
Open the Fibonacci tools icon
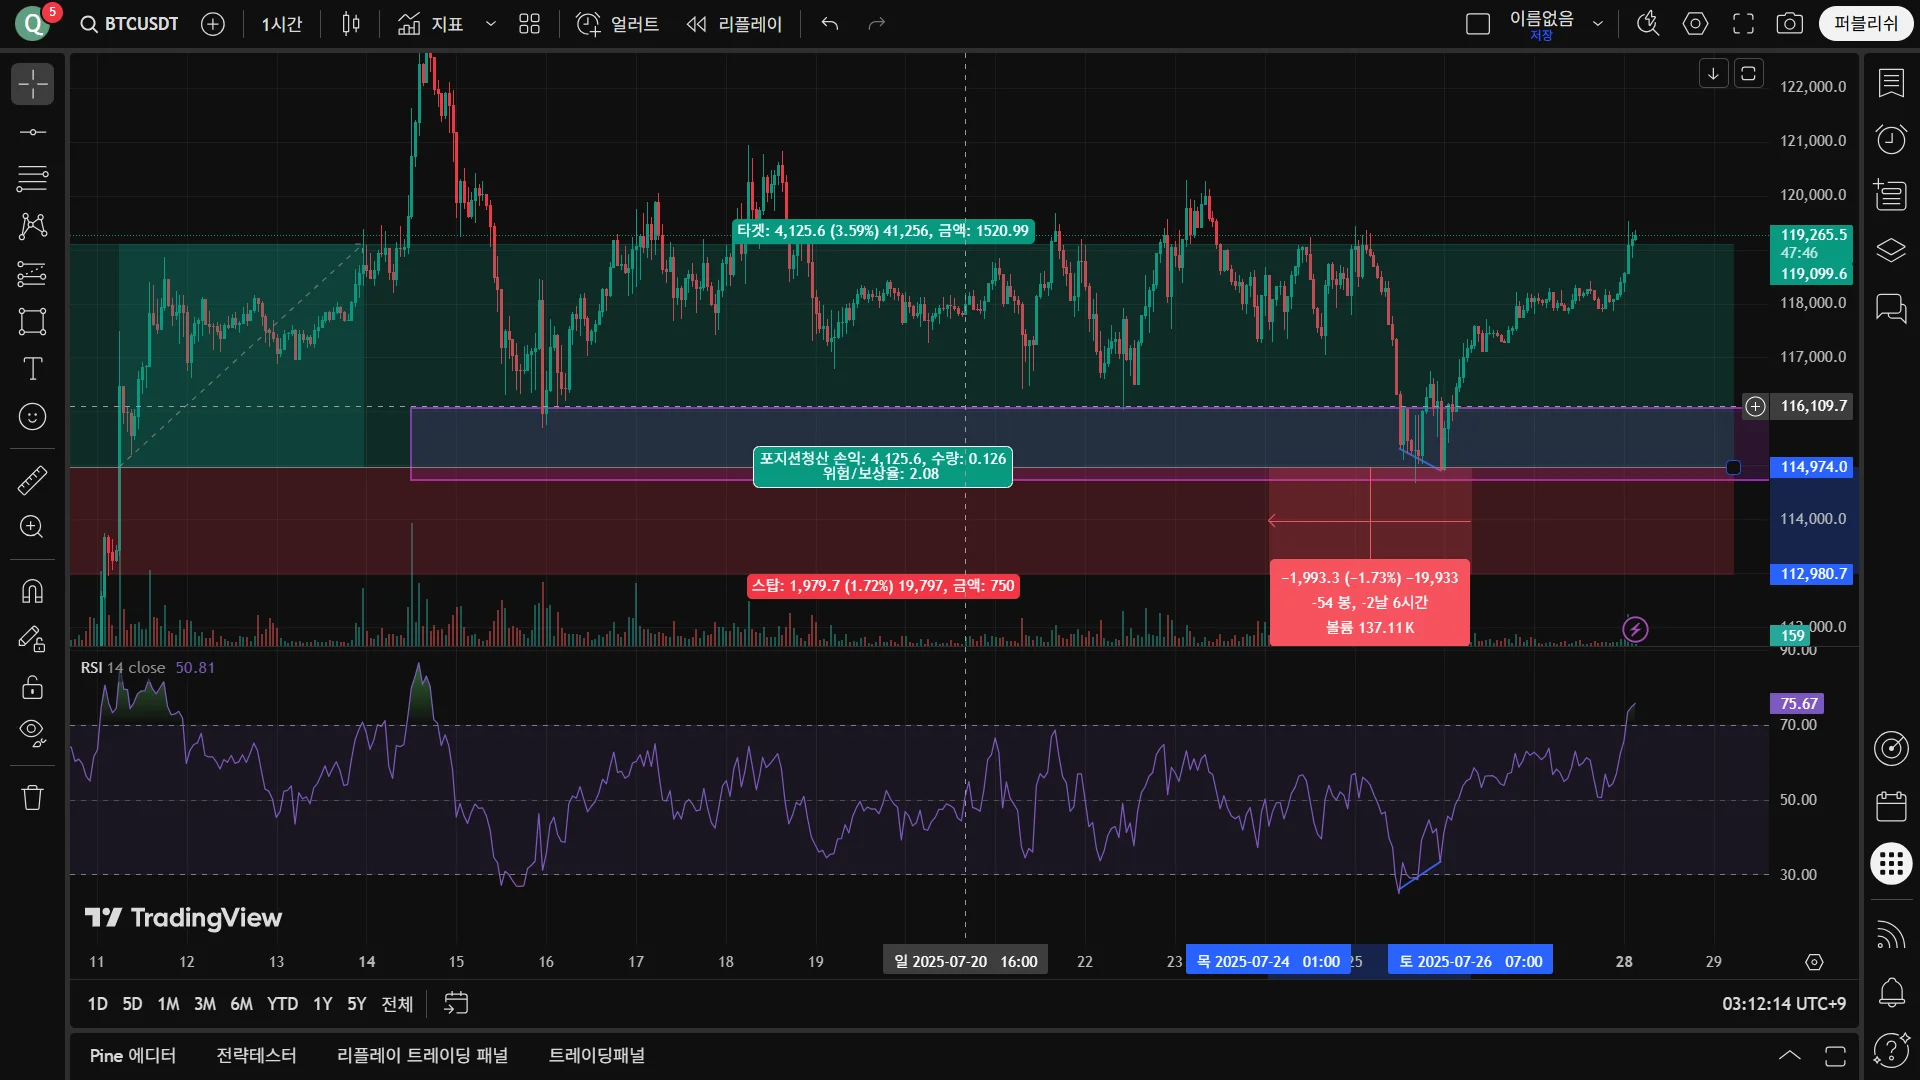[32, 179]
